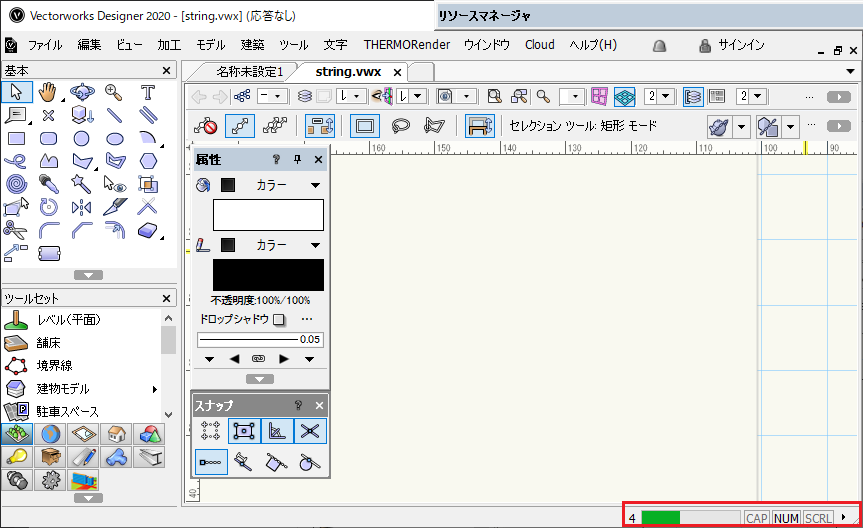
Task: Select the Rotate tool
Action: coord(48,207)
